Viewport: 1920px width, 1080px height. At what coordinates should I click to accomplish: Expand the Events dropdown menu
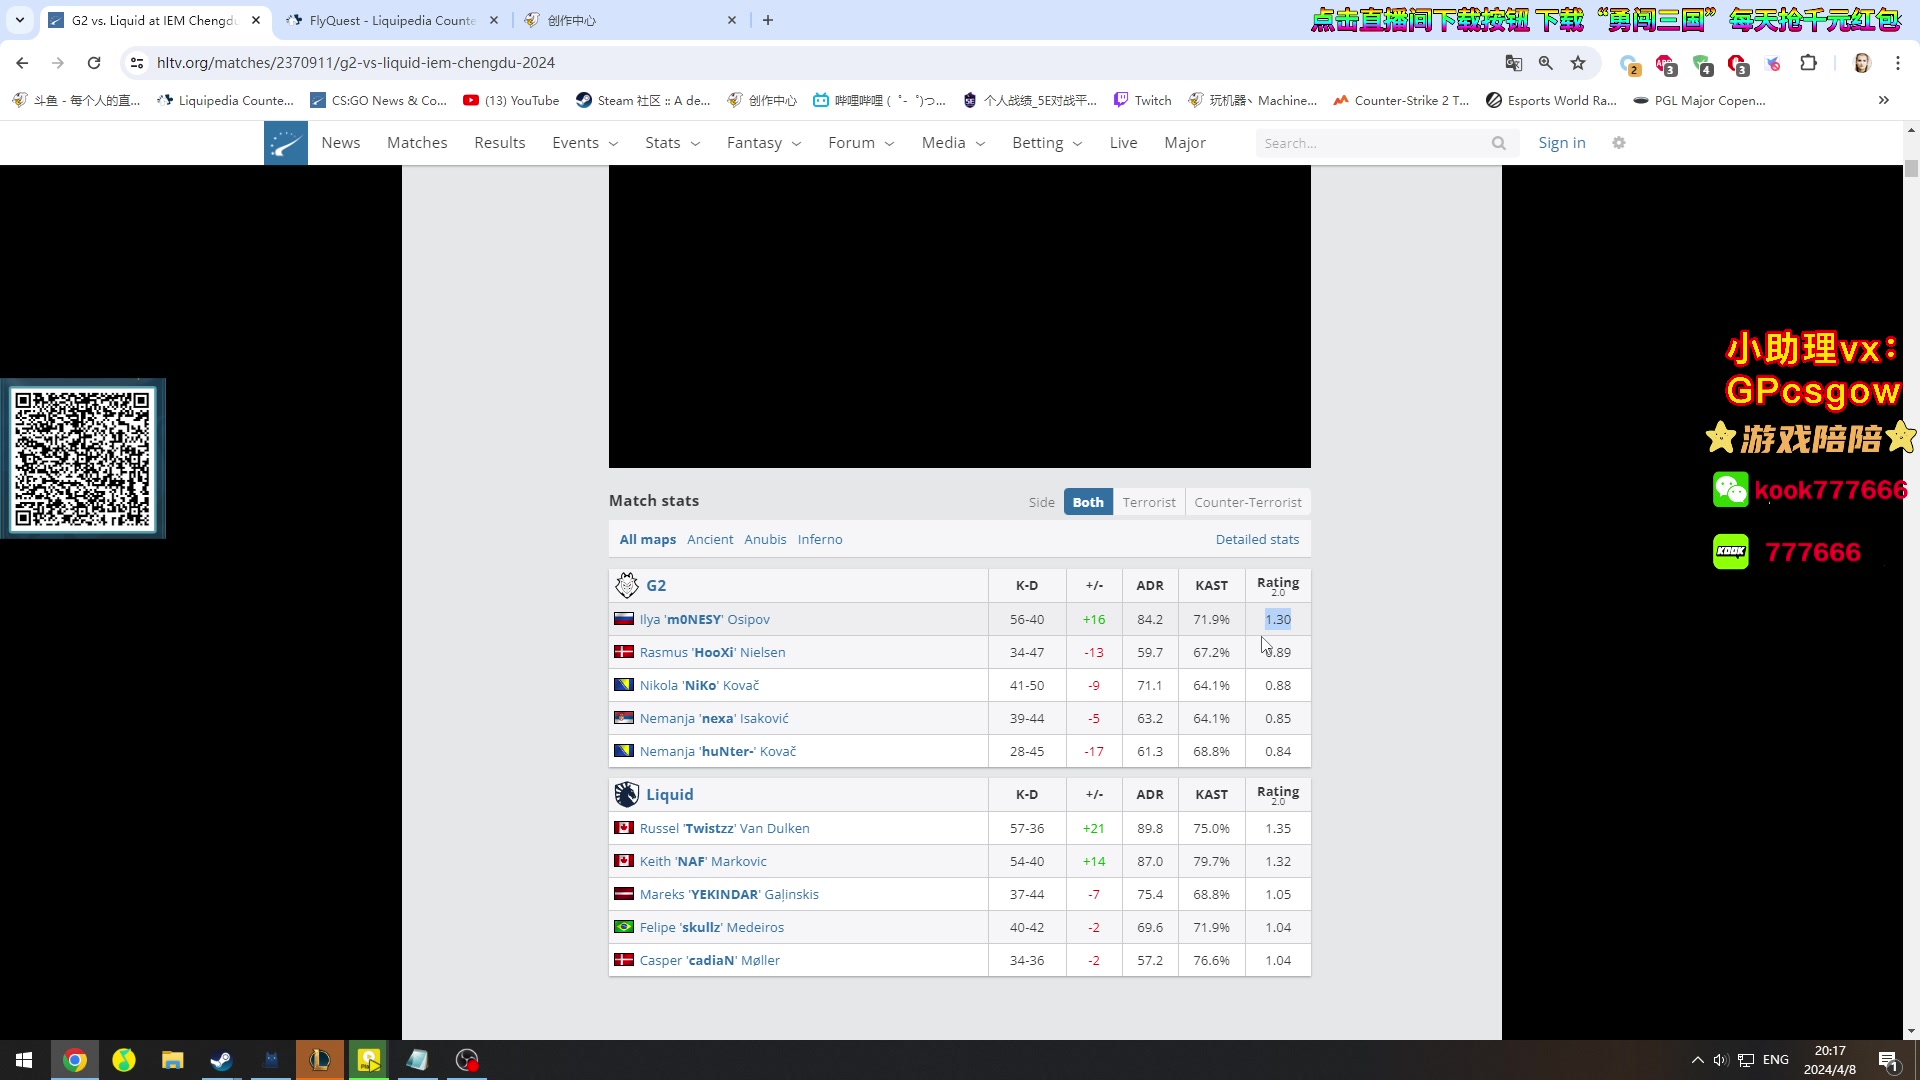[585, 143]
